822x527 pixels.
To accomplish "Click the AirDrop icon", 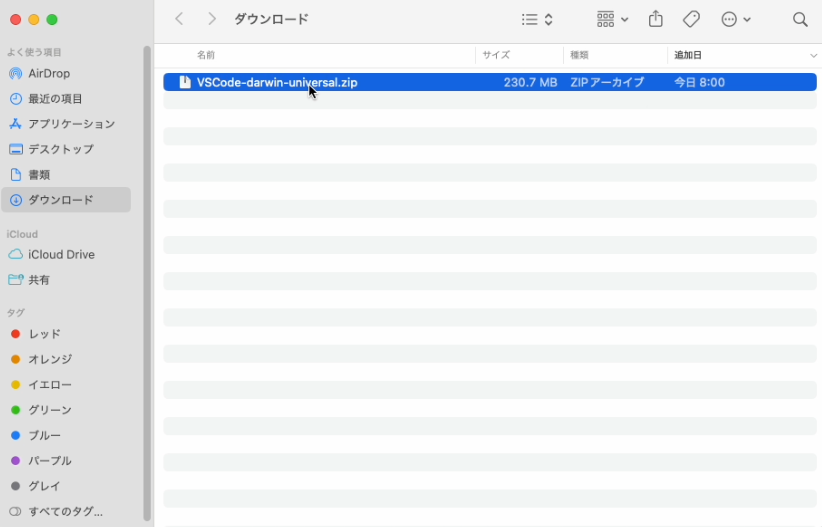I will (x=16, y=73).
